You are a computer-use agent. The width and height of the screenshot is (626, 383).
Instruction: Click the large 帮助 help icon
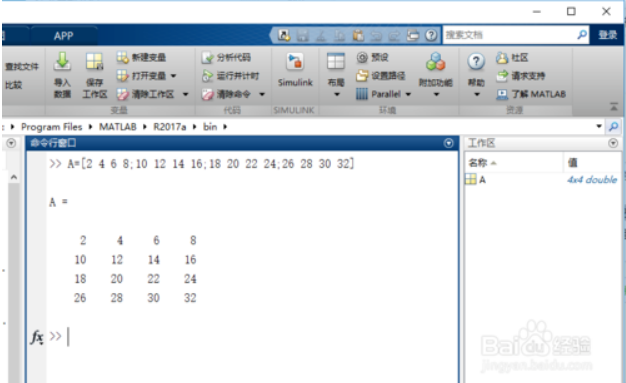click(476, 62)
